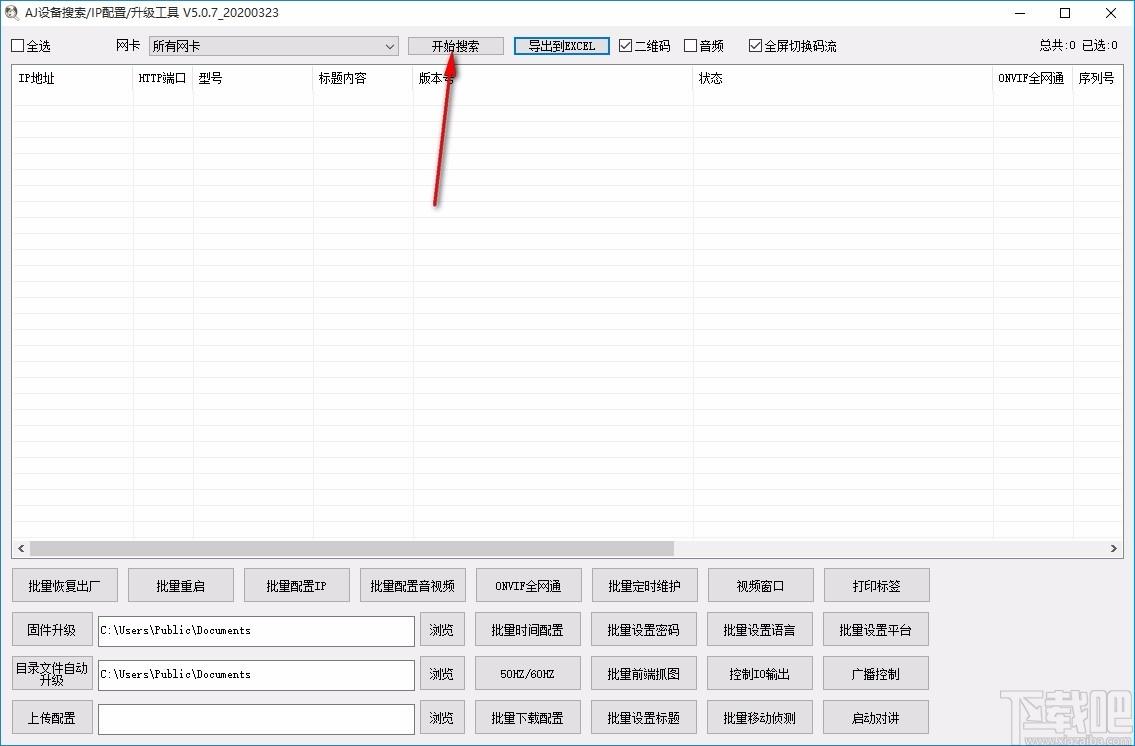Click the 开始搜索 button

(455, 46)
